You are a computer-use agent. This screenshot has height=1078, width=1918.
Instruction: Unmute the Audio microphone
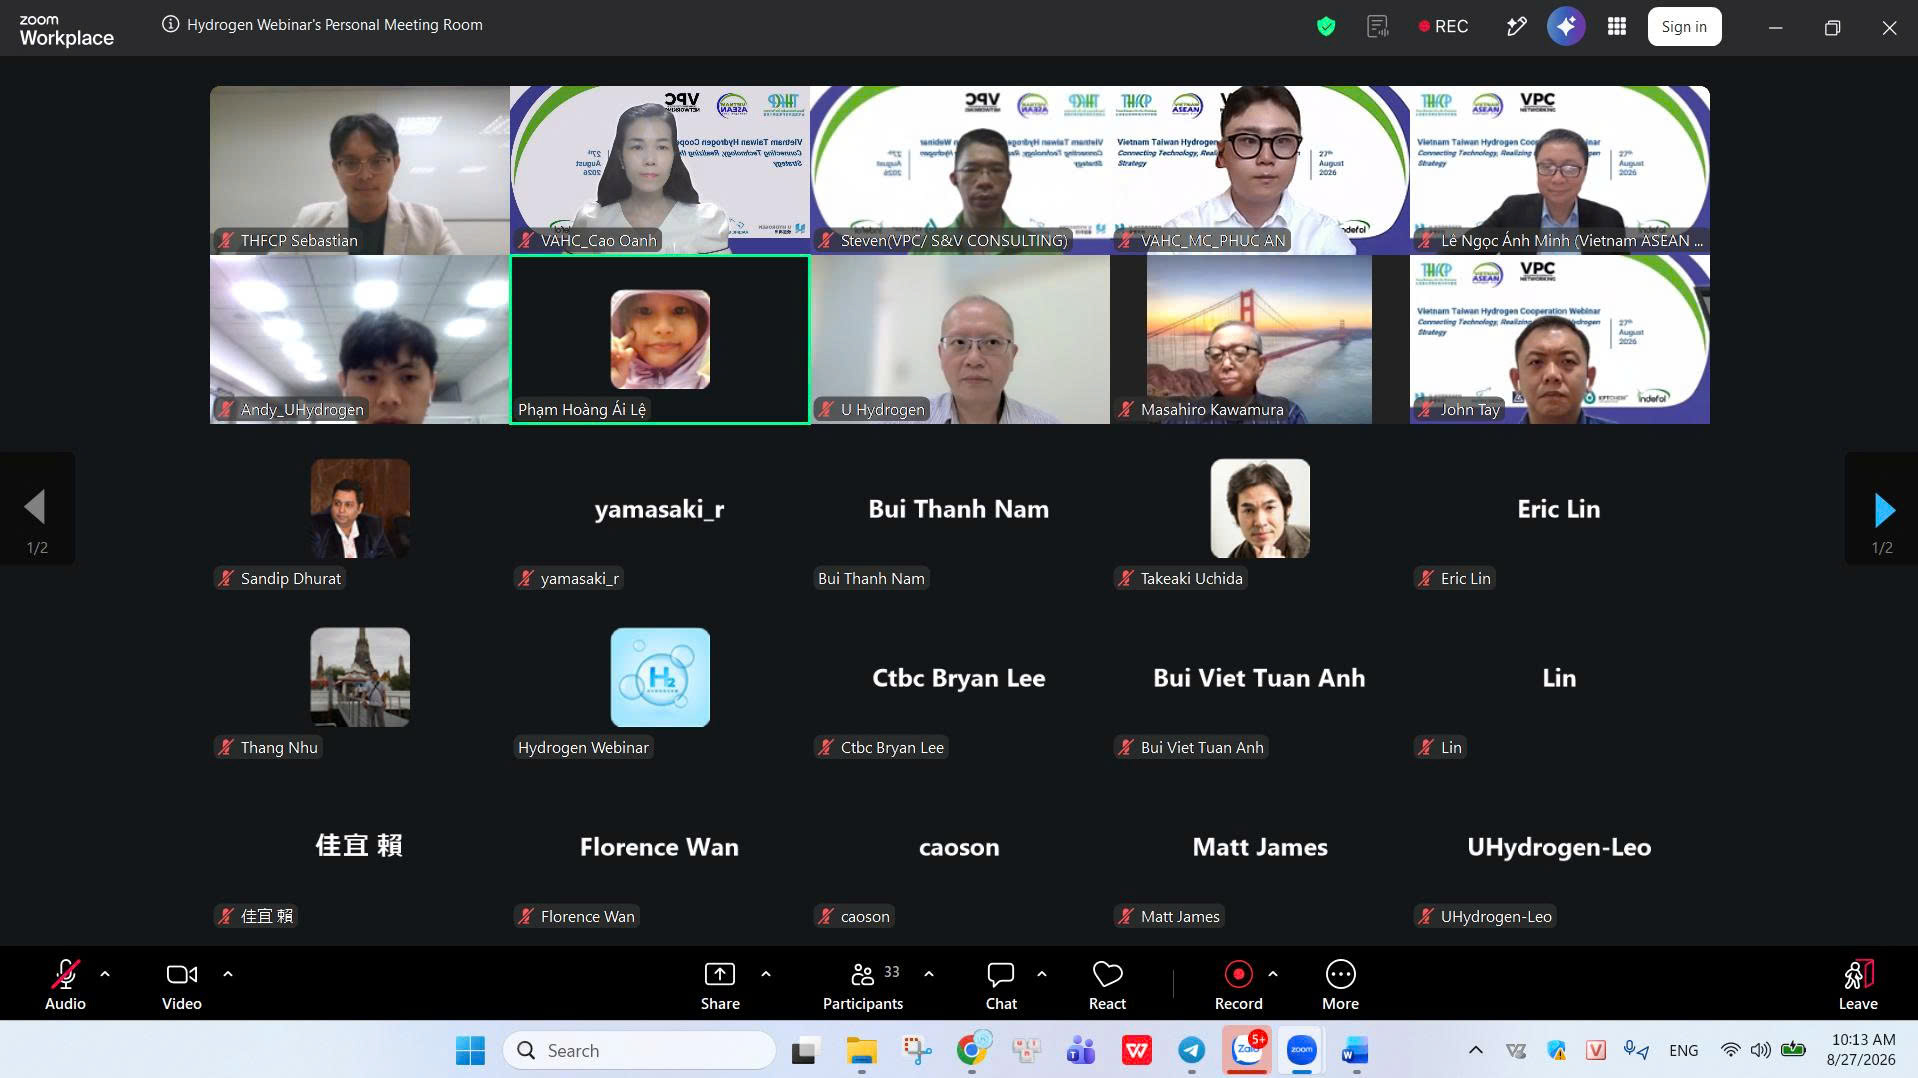[65, 985]
